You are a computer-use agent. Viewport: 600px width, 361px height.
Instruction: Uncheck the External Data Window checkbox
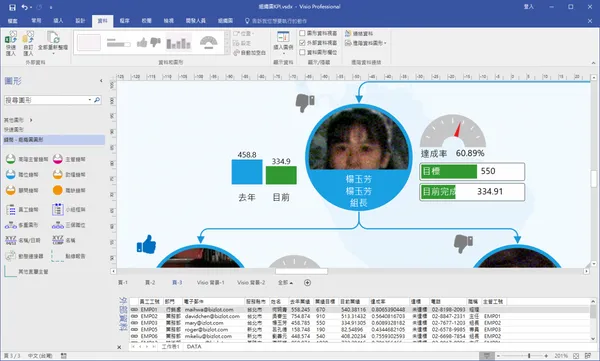(x=302, y=42)
